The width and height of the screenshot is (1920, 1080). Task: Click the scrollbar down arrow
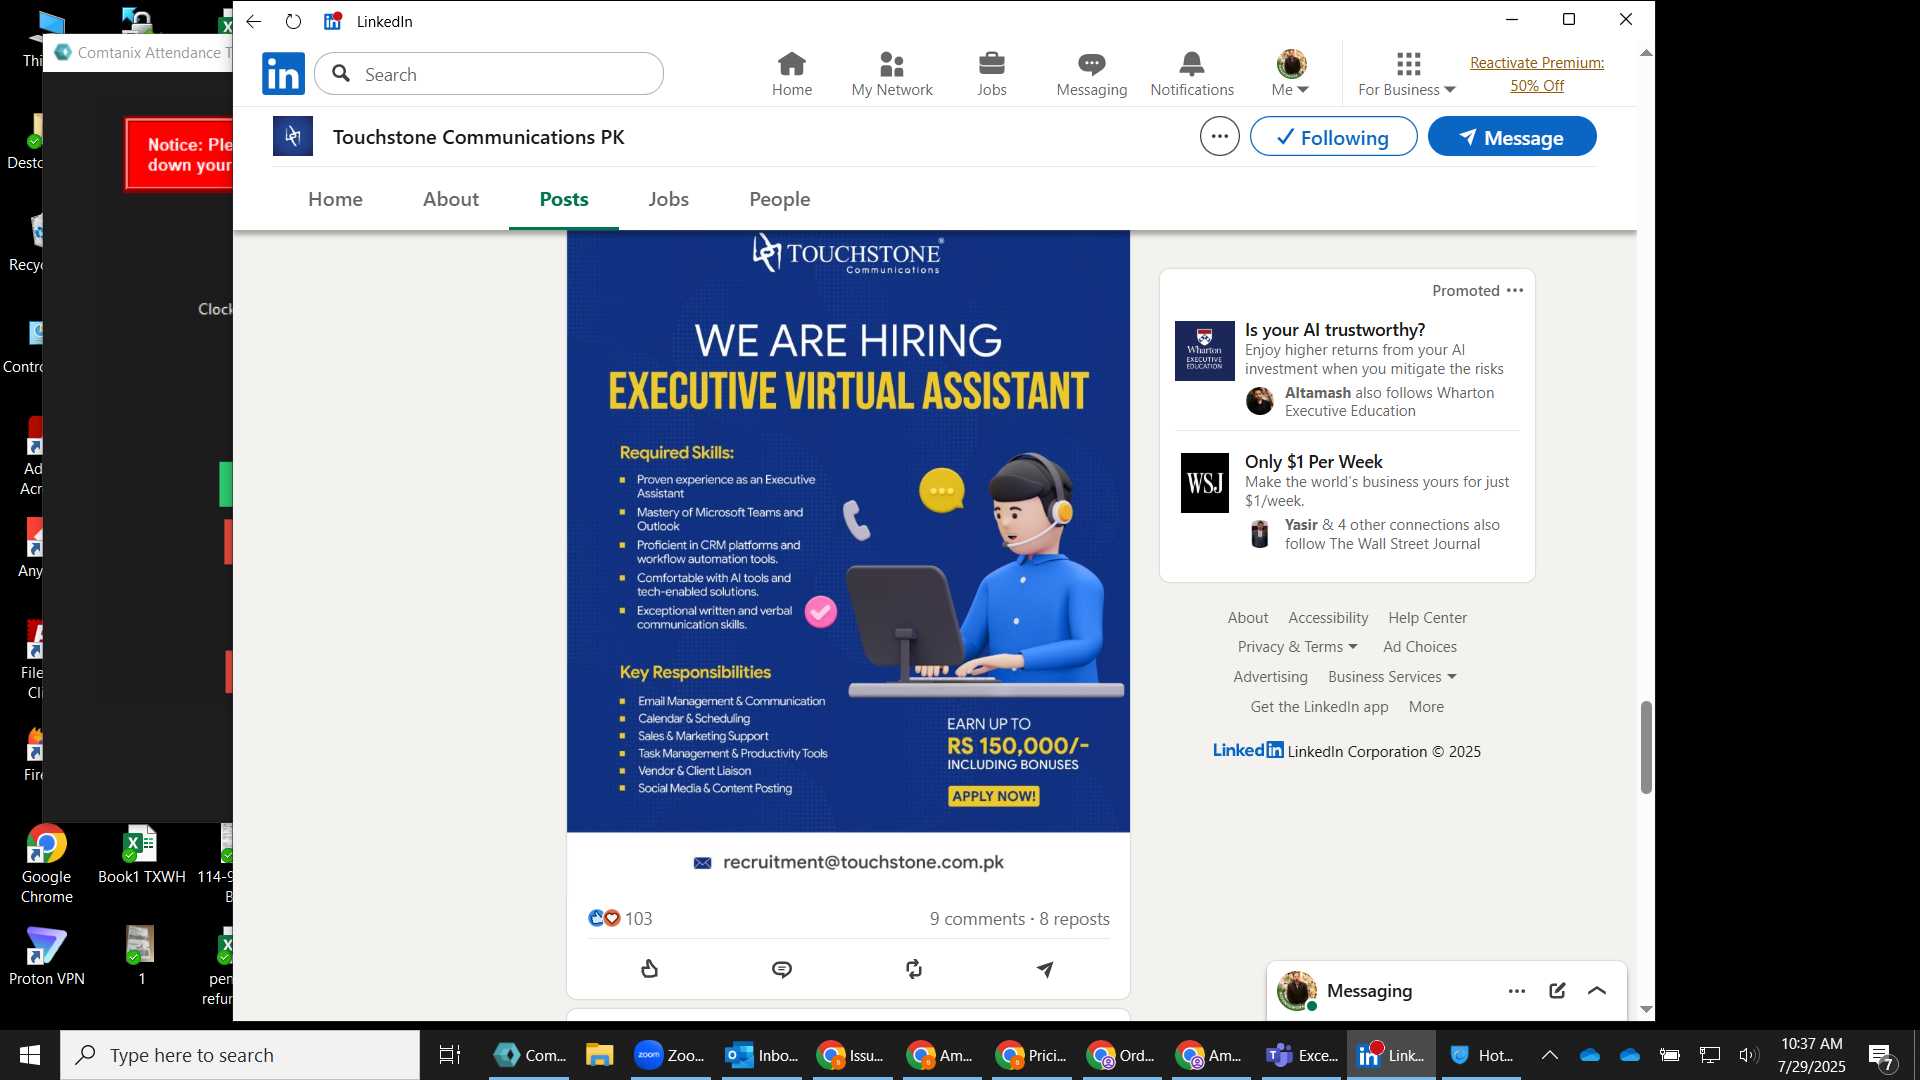point(1646,1009)
